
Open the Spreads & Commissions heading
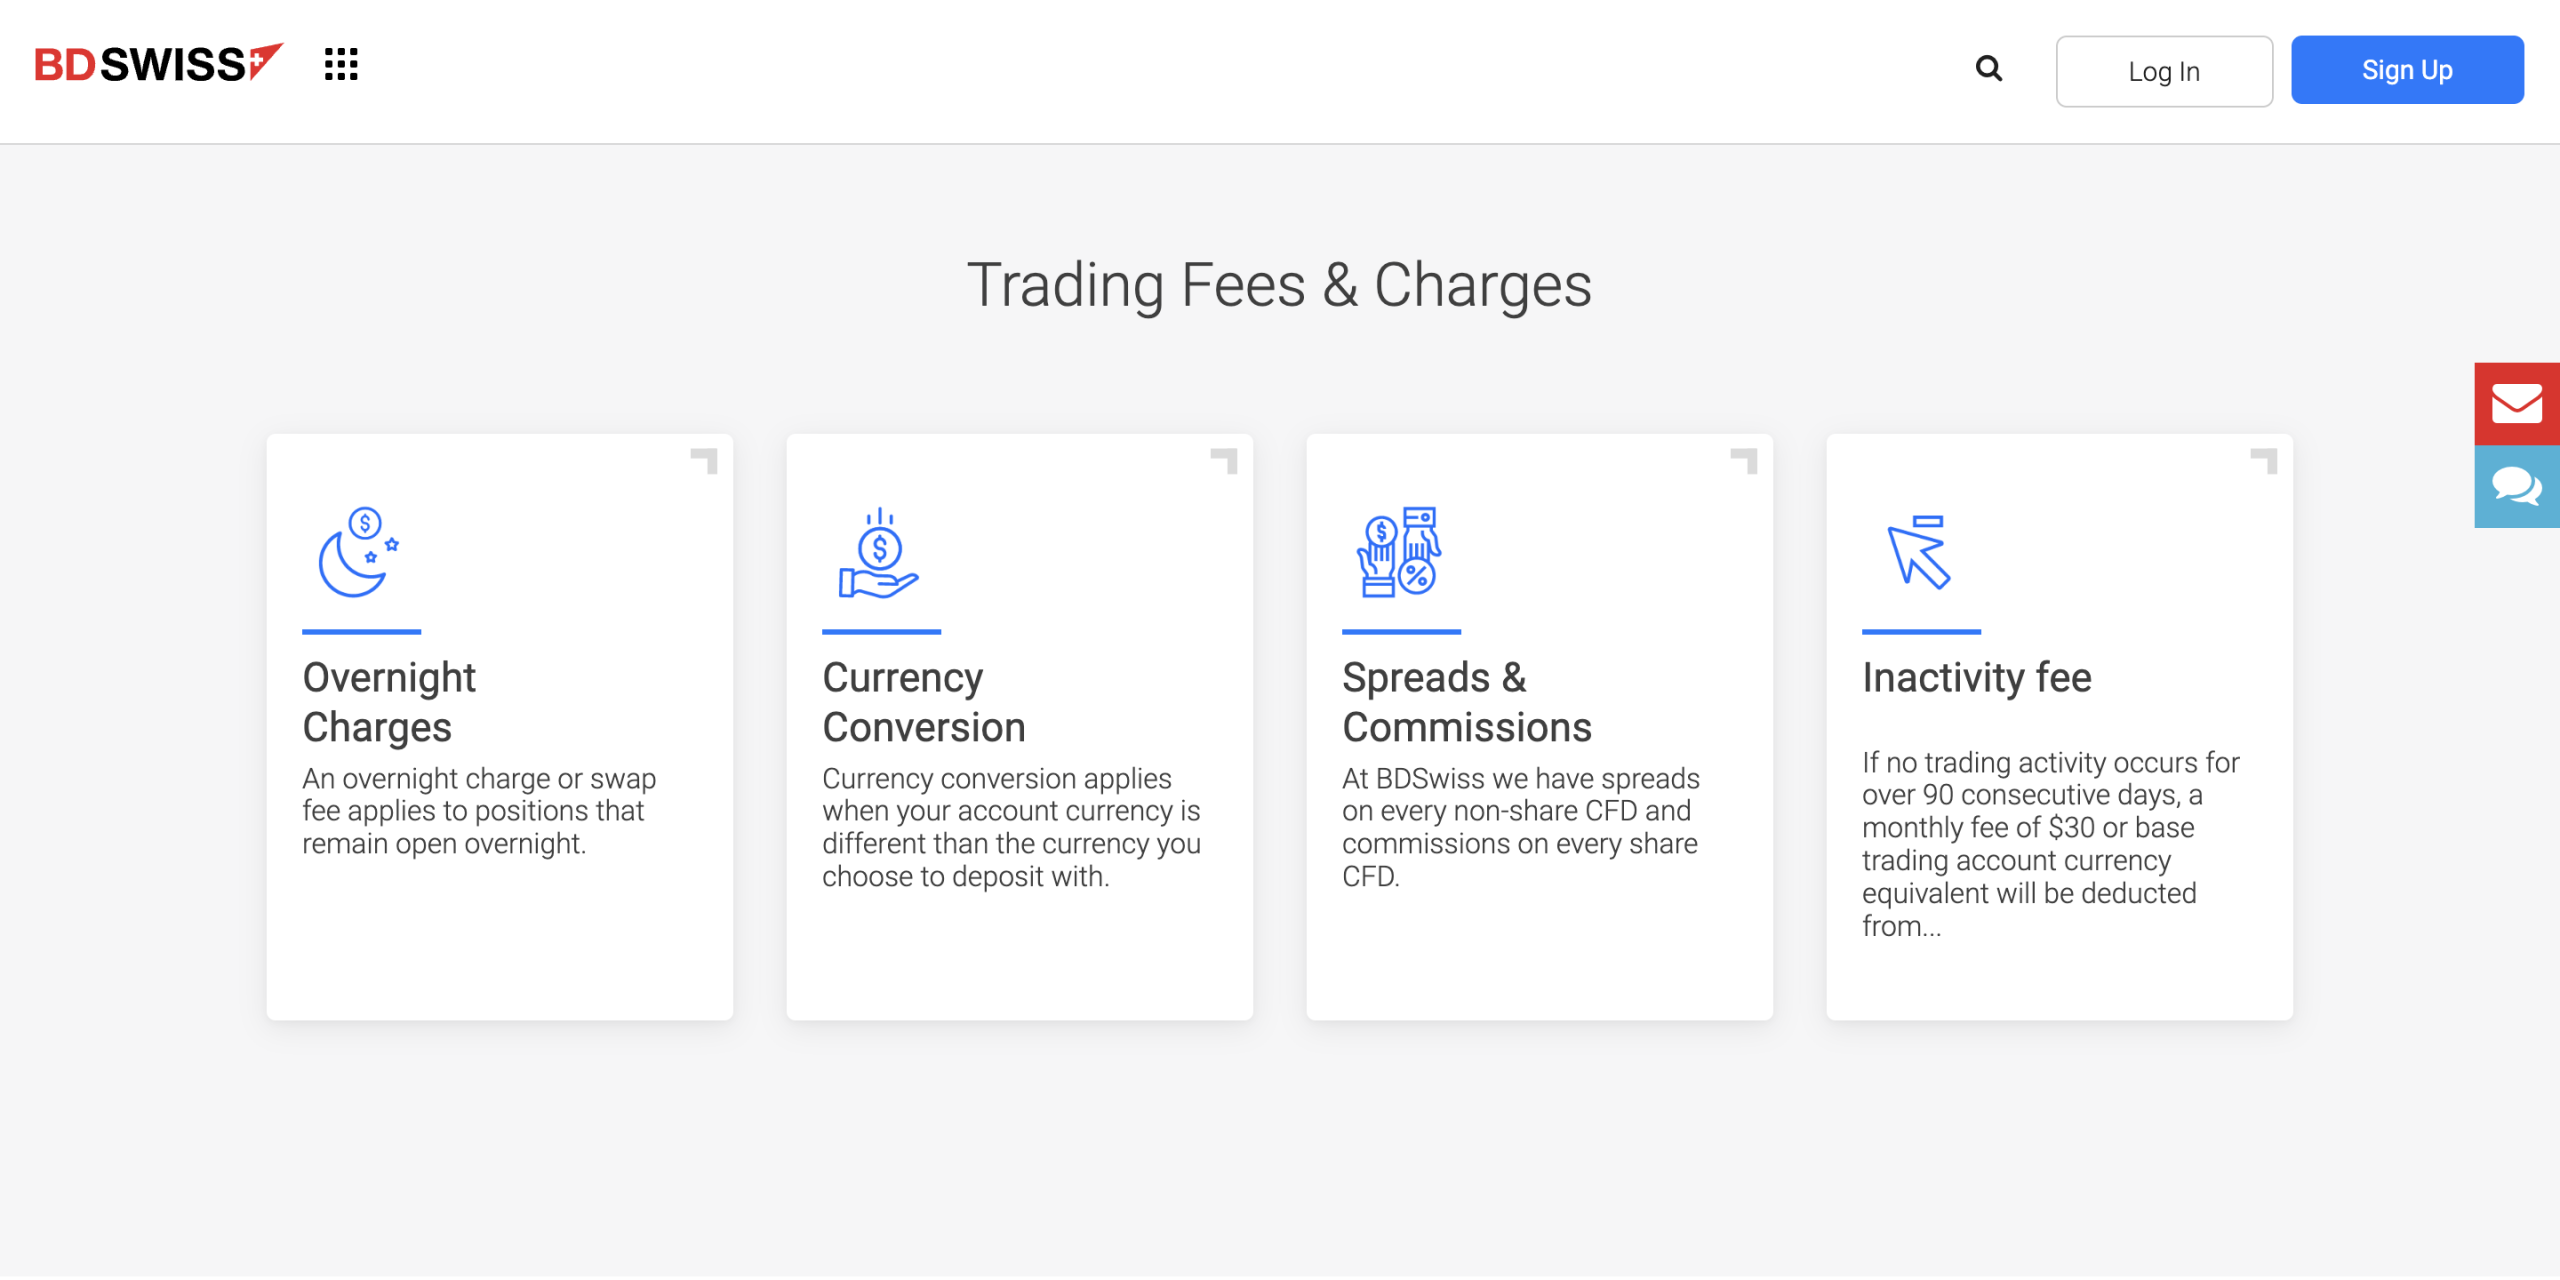tap(1466, 702)
